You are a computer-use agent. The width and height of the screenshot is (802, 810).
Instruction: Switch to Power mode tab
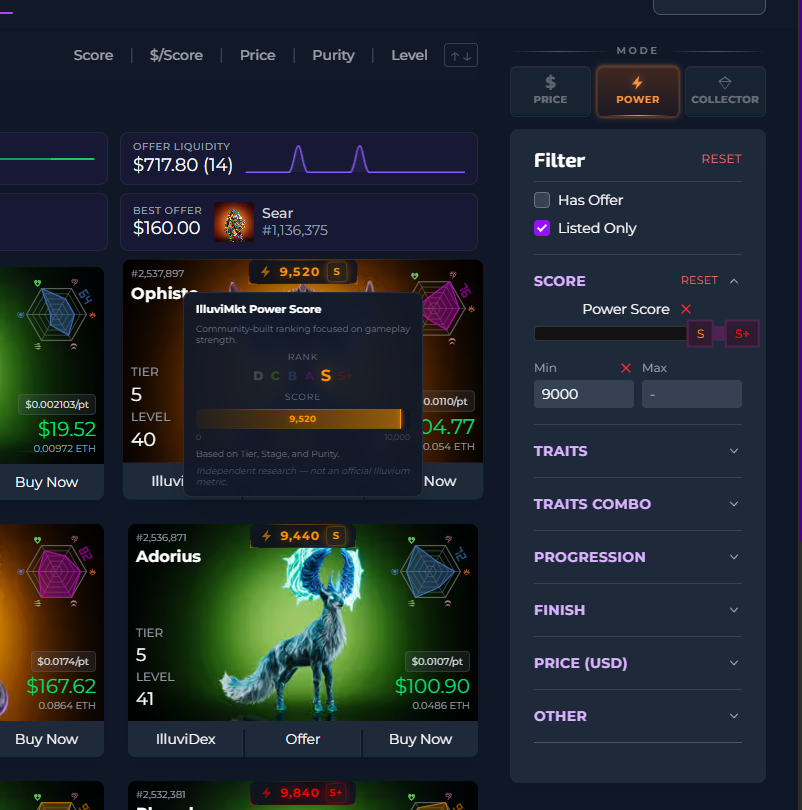point(638,91)
